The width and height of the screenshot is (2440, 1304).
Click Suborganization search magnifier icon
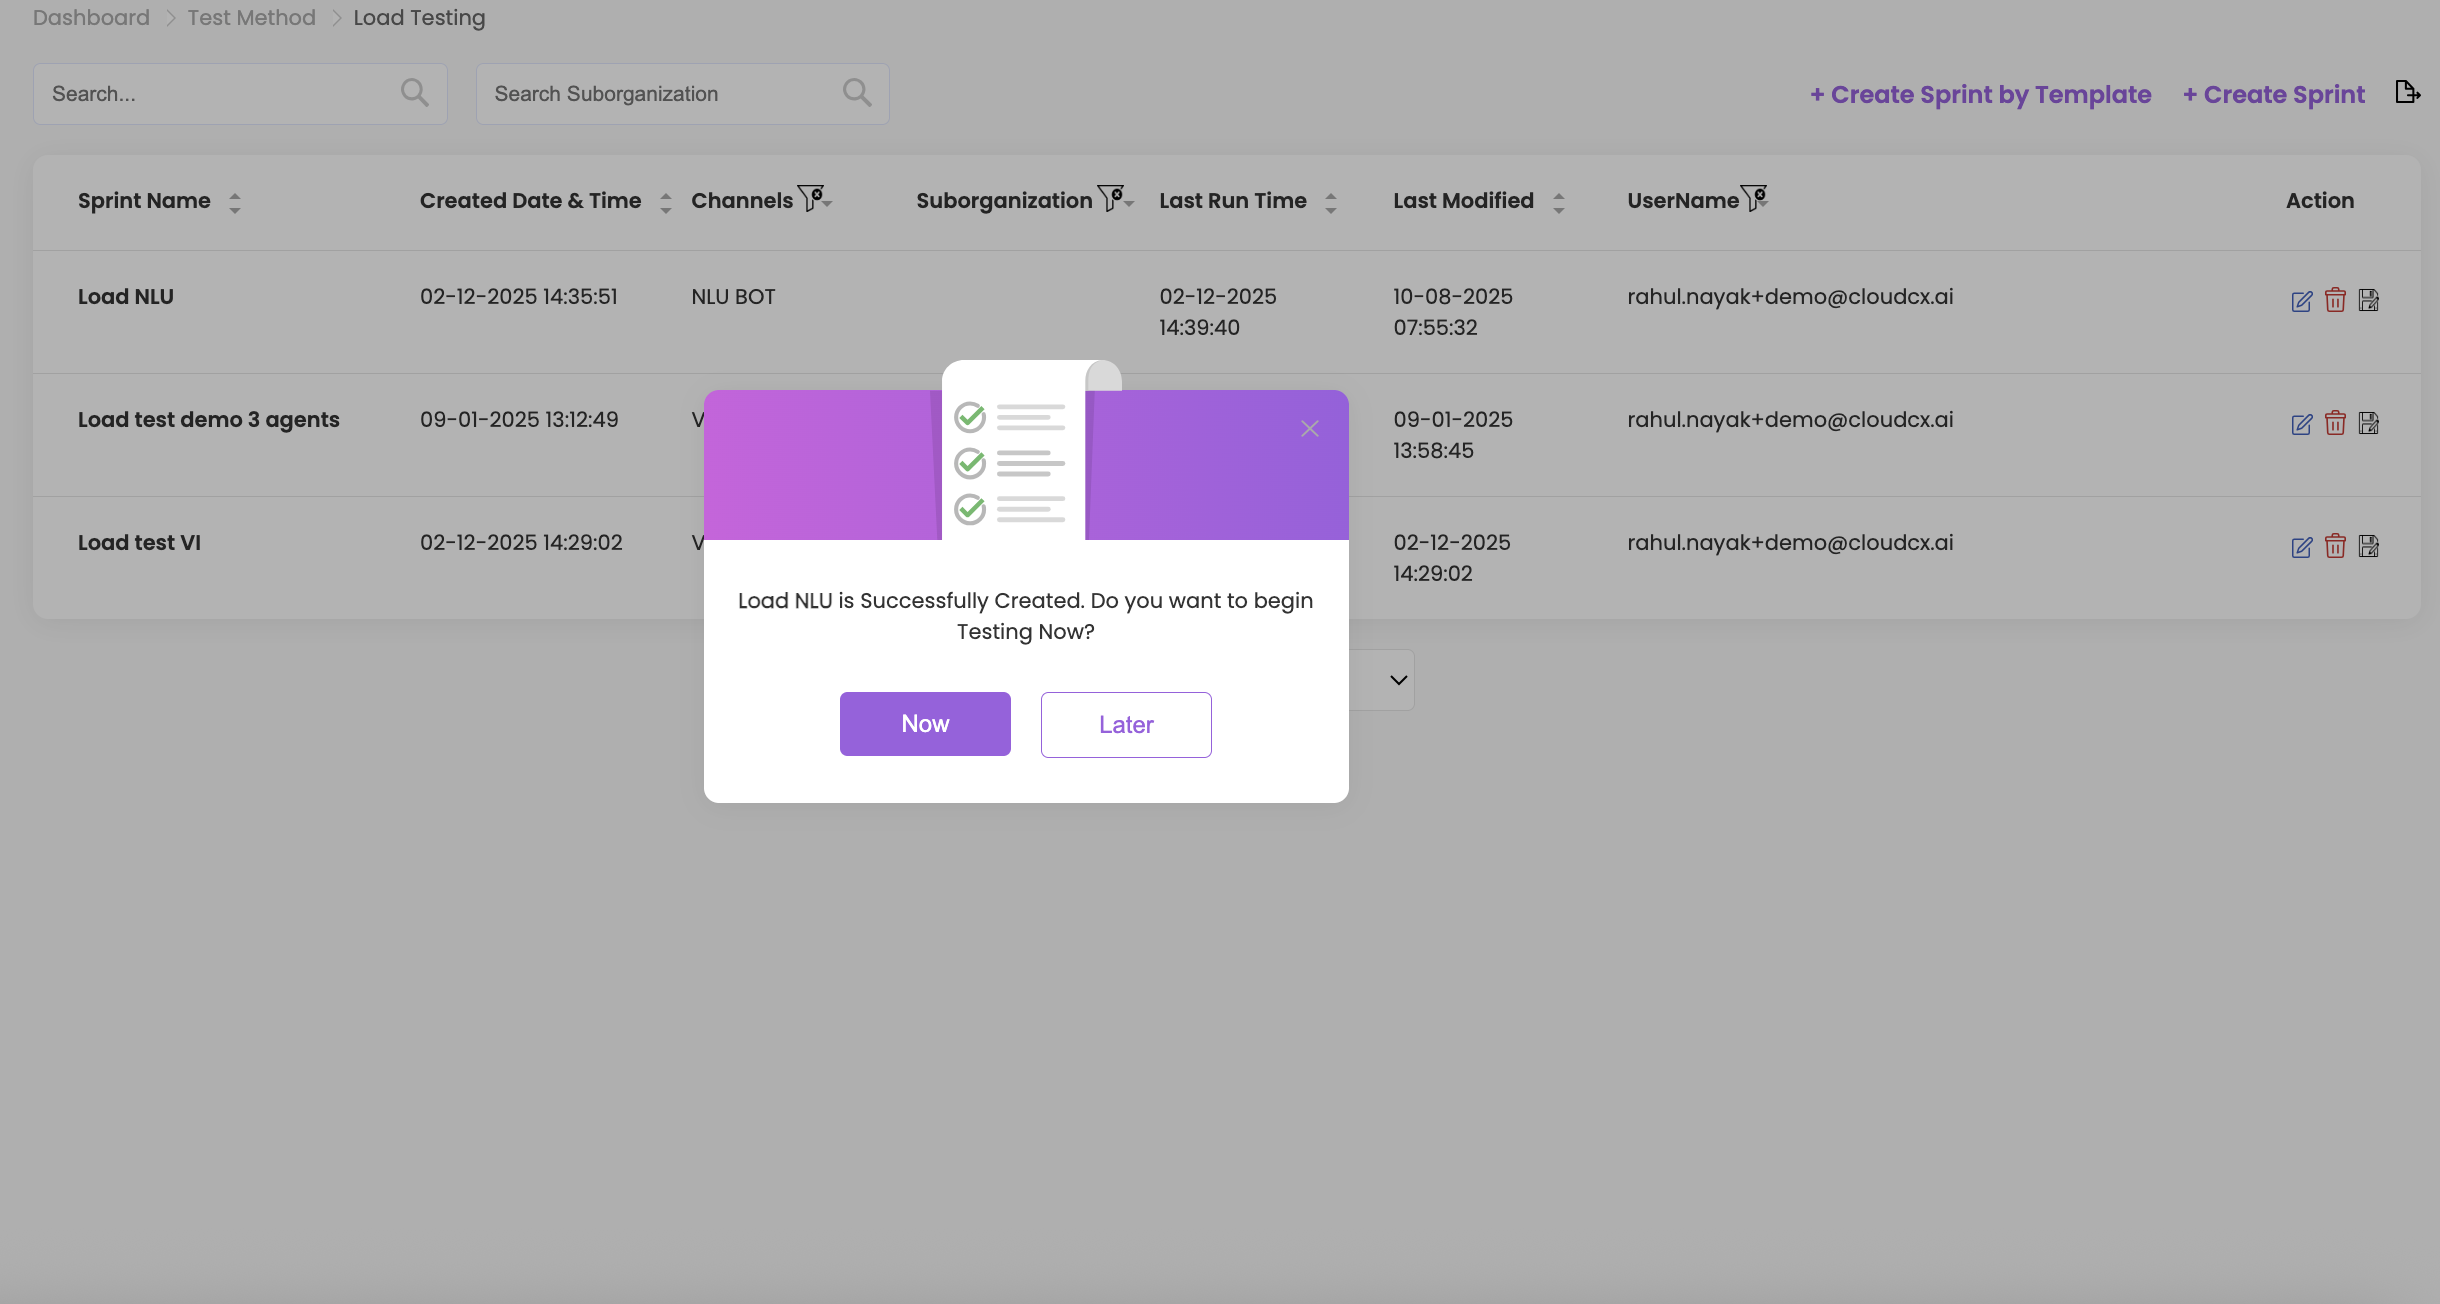856,93
